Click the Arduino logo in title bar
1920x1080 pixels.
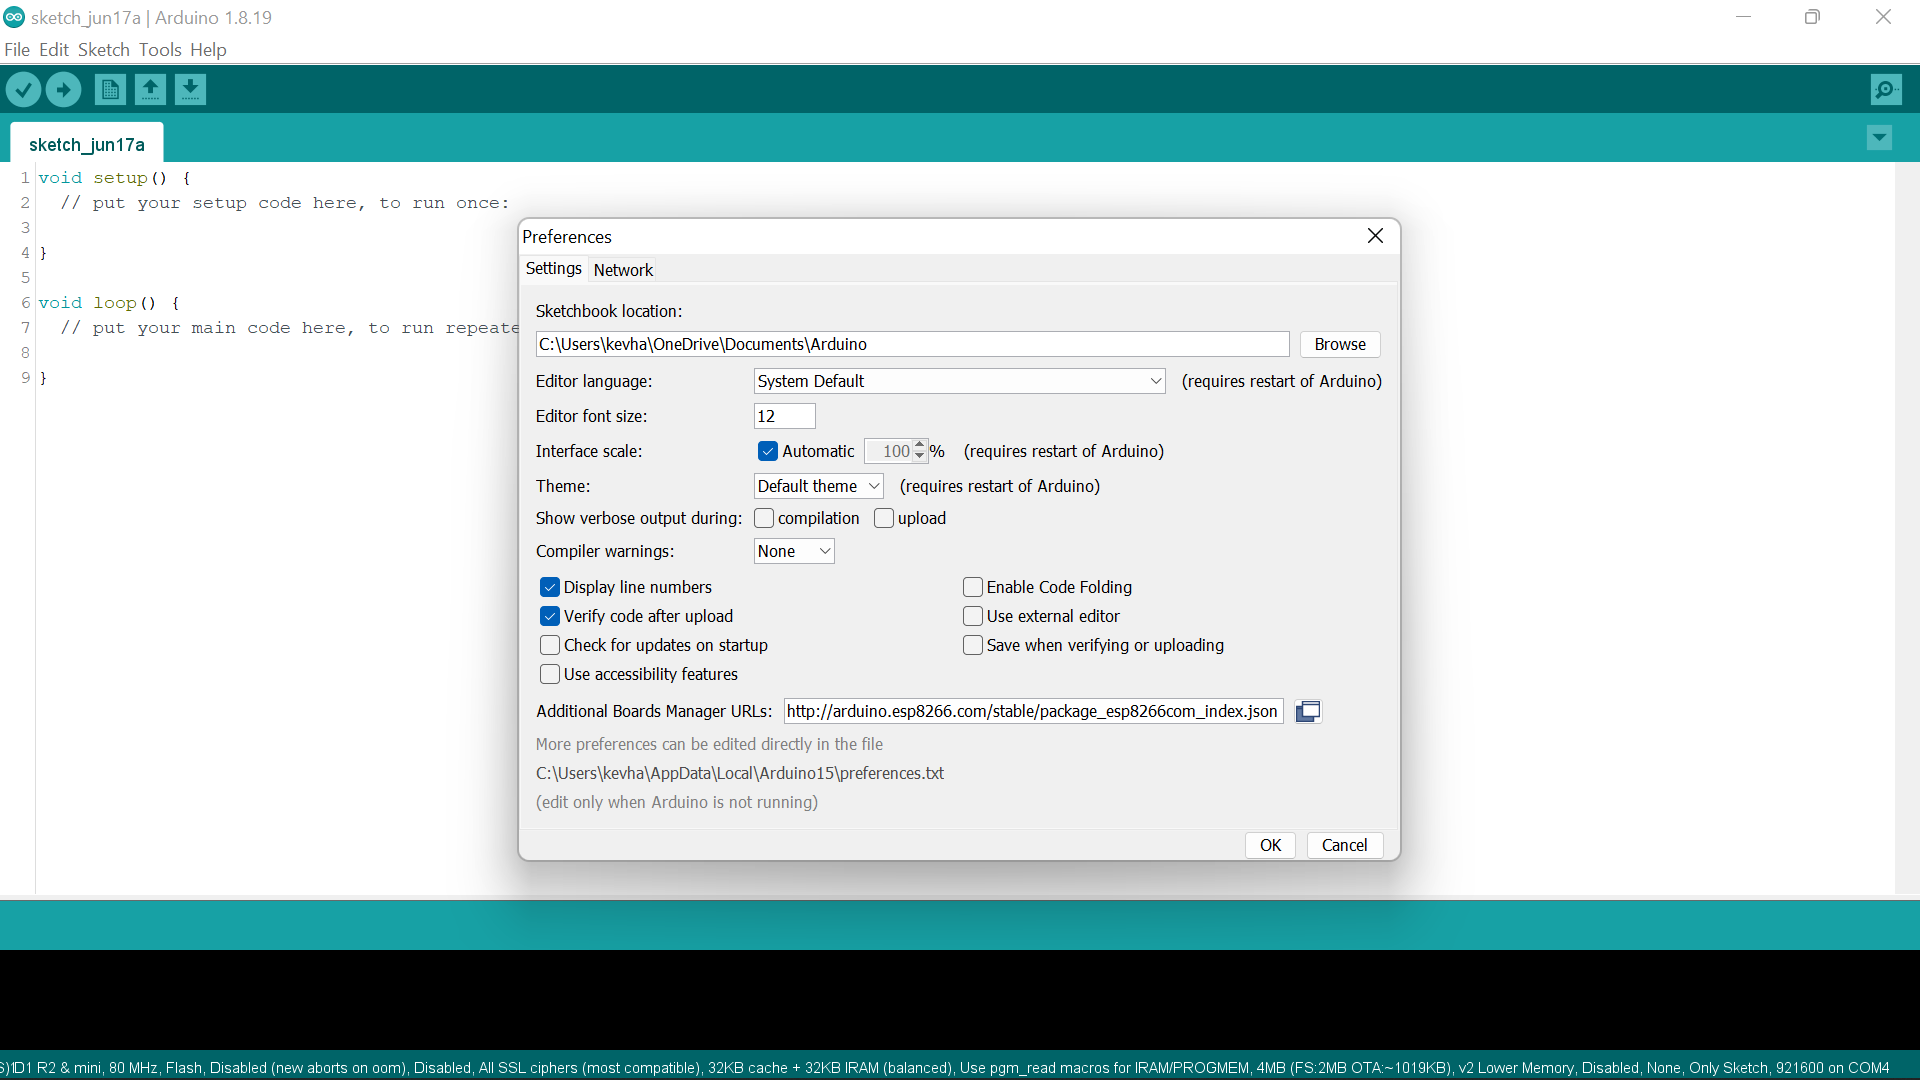(14, 17)
